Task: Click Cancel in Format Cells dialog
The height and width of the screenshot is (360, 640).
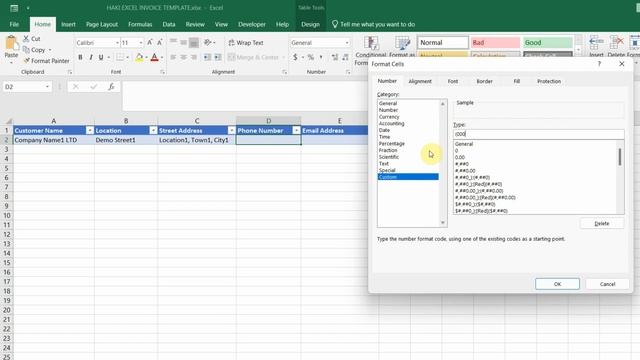Action: point(607,284)
